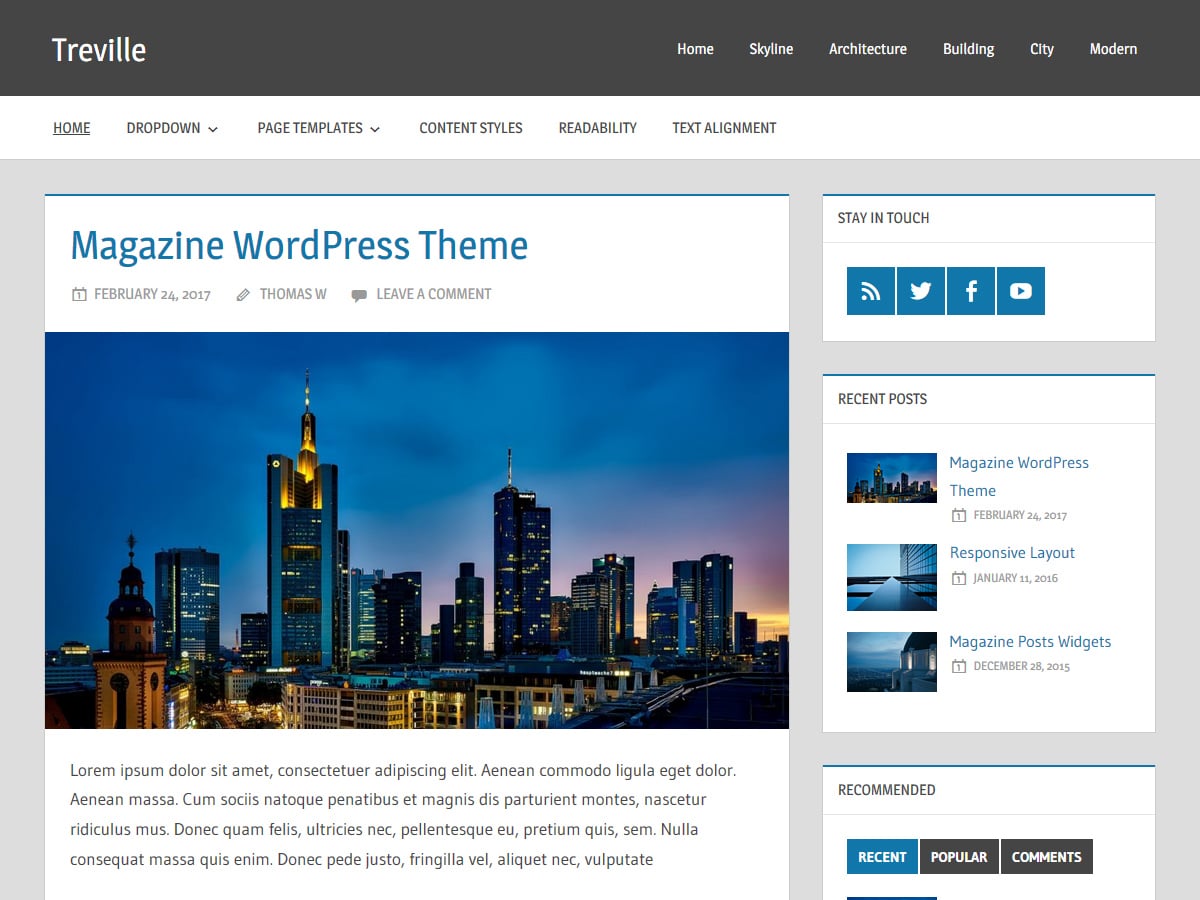Click Home in the top header menu
This screenshot has height=900, width=1200.
[695, 48]
